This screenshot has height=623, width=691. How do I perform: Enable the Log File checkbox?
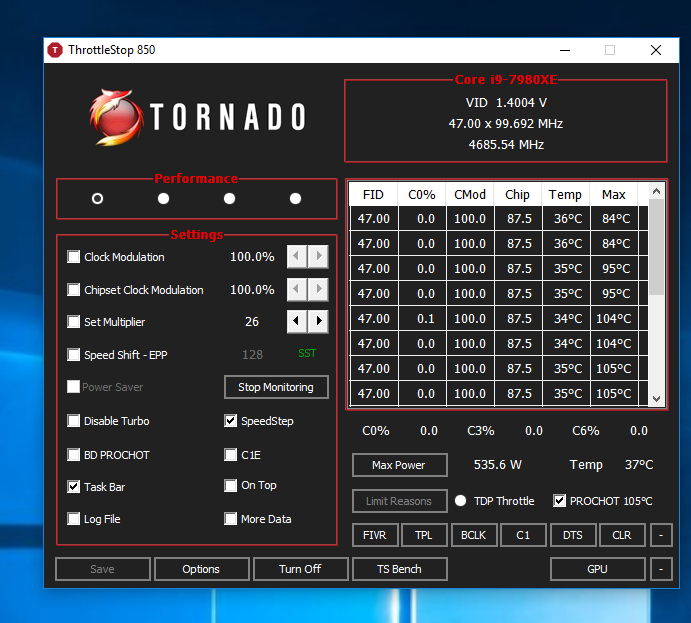74,519
